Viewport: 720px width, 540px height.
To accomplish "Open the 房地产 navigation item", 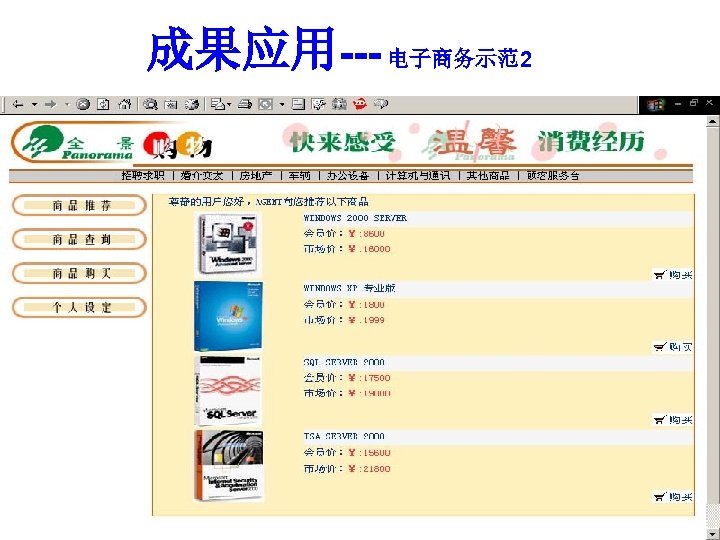I will coord(256,175).
